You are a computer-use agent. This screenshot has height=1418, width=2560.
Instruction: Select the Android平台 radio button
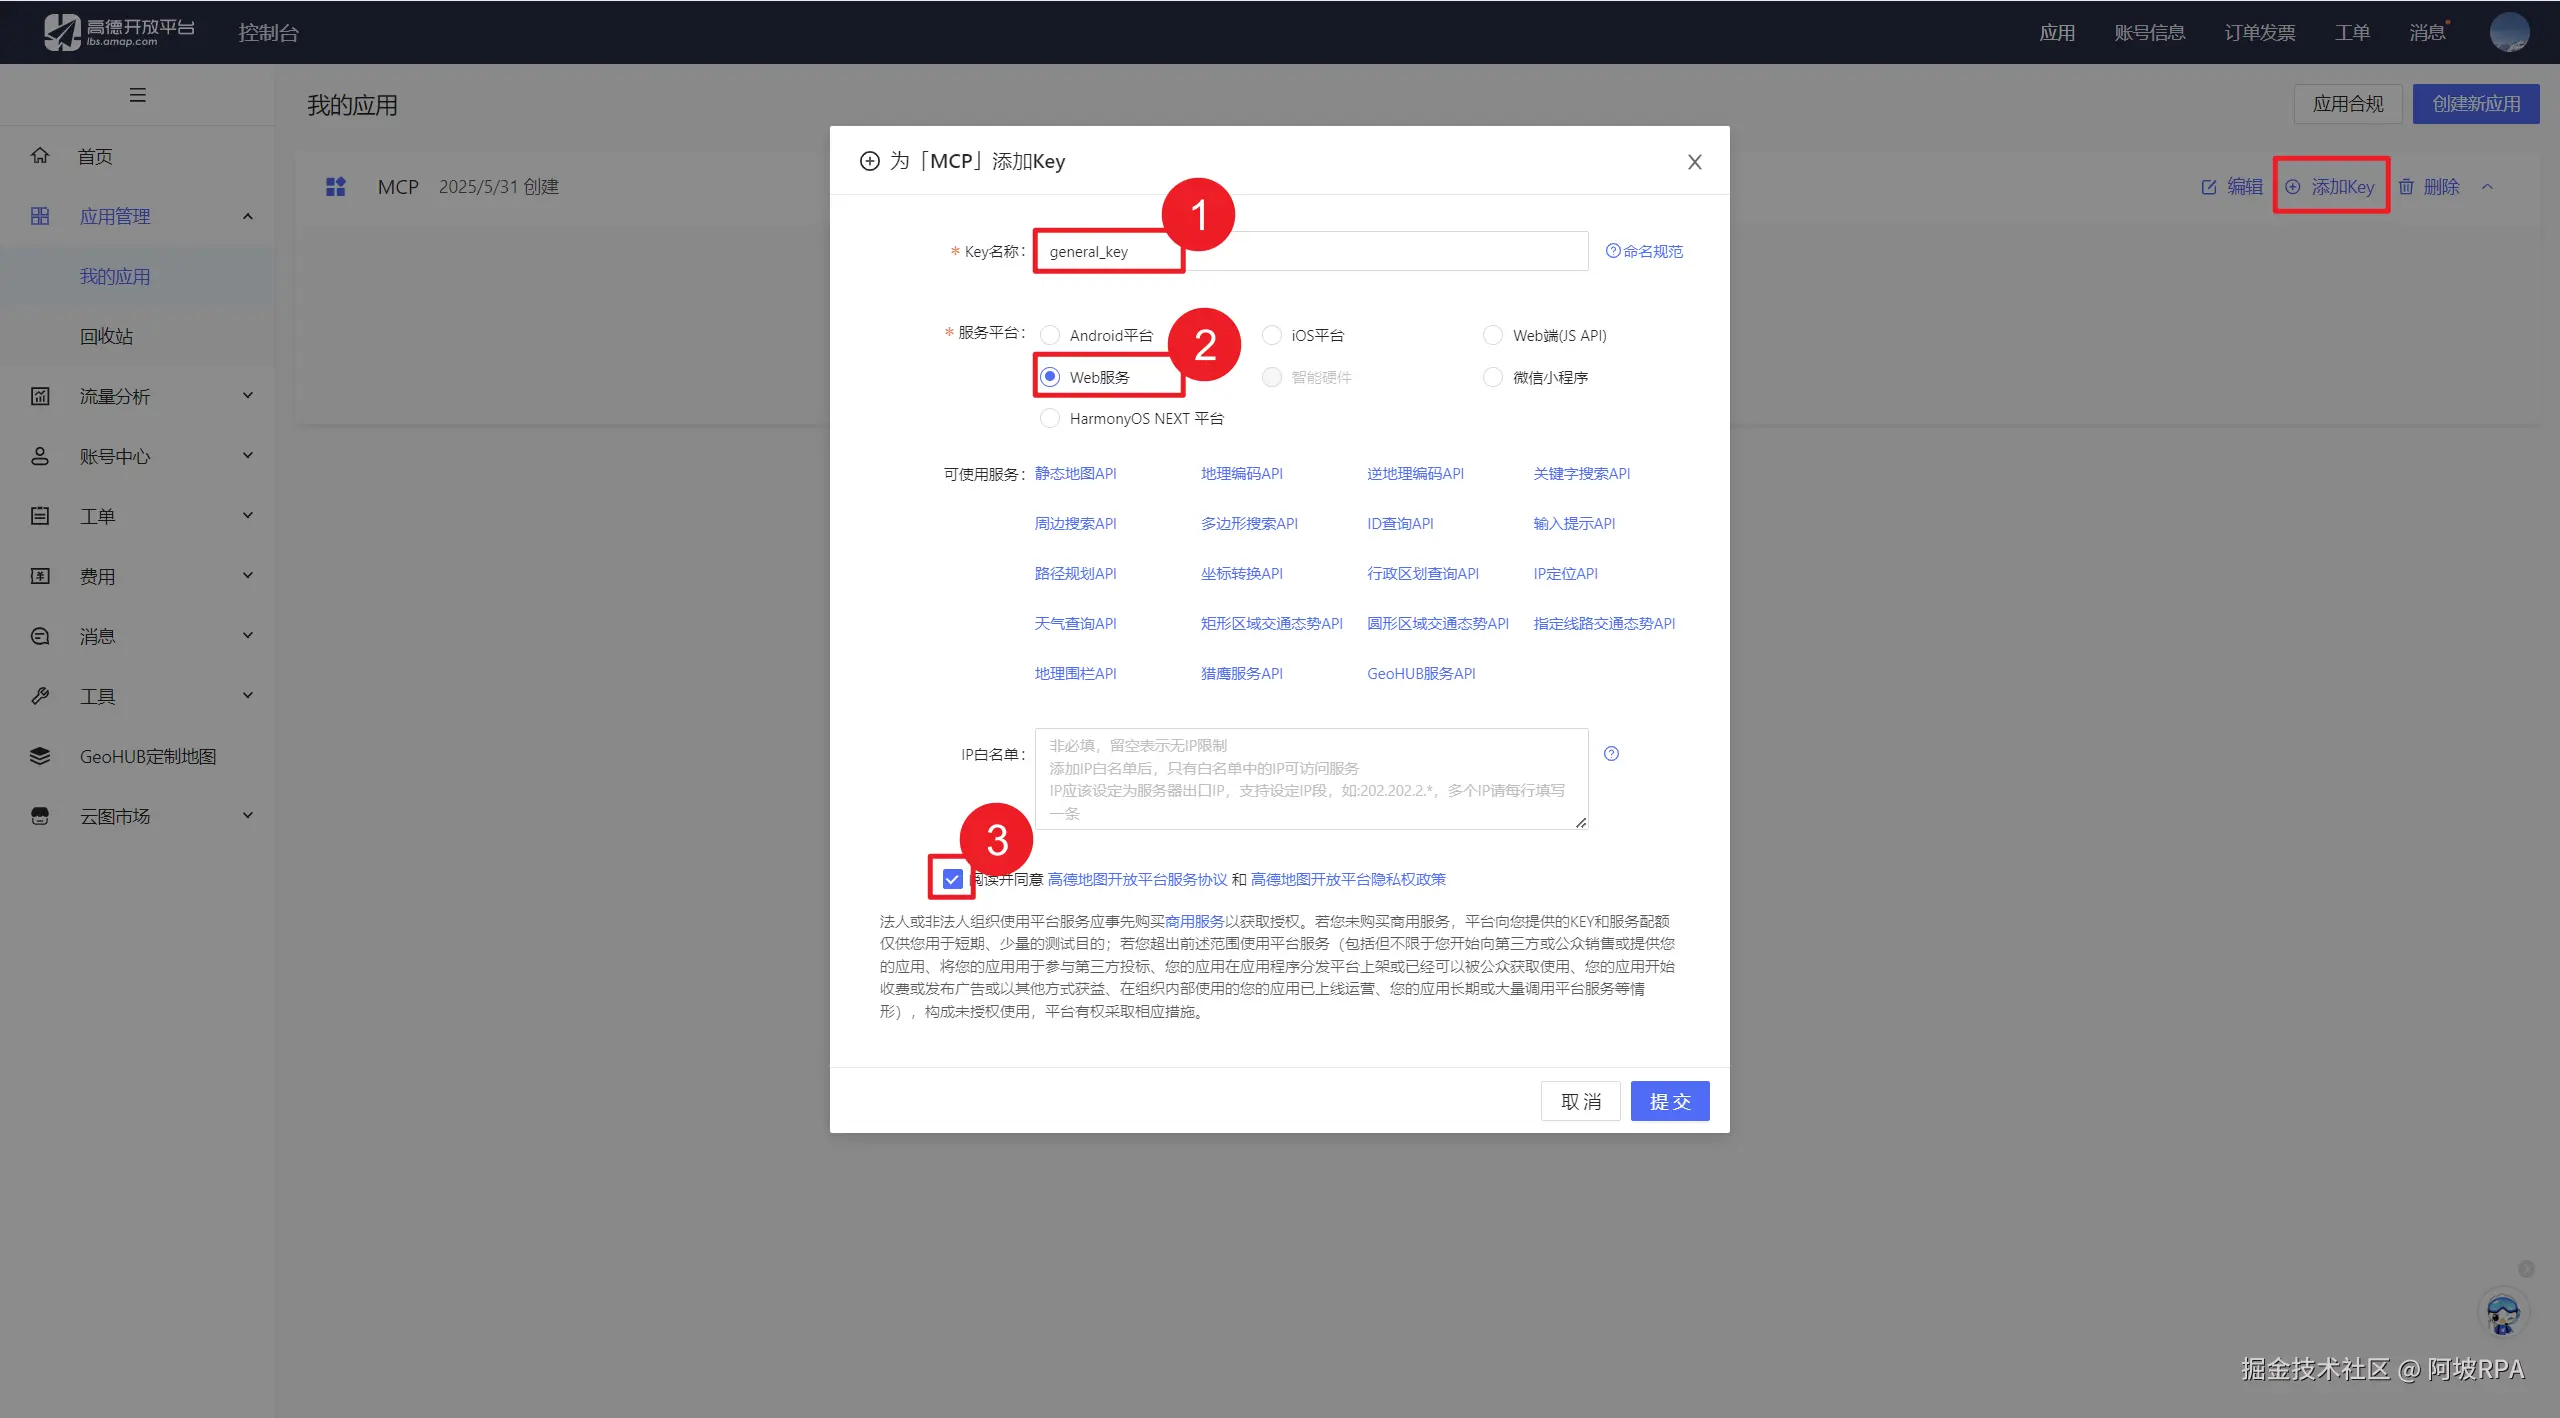1050,335
